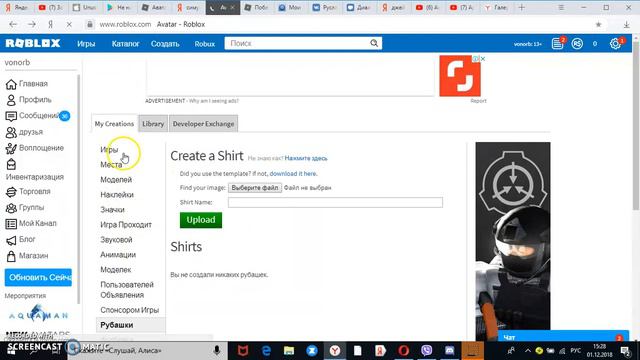640x360 pixels.
Task: Select Спонсором Игры in creations list
Action: point(129,310)
